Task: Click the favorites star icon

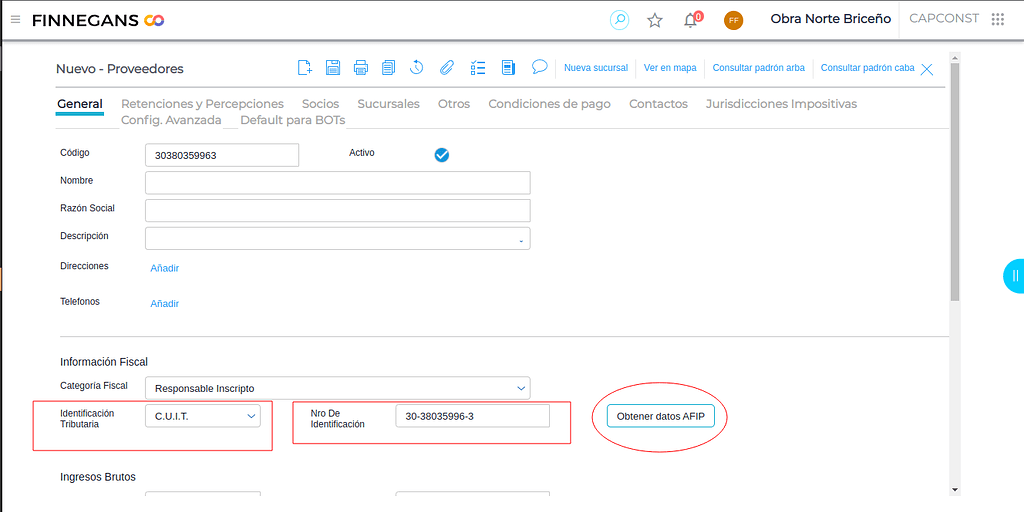Action: (655, 20)
